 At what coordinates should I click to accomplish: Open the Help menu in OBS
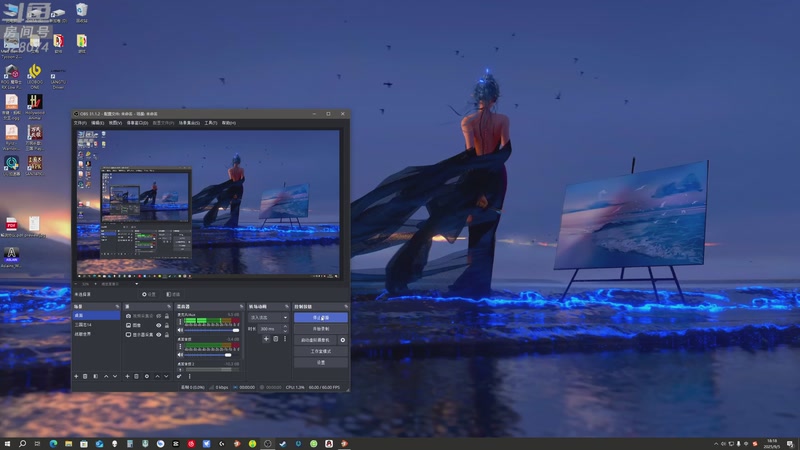229,123
